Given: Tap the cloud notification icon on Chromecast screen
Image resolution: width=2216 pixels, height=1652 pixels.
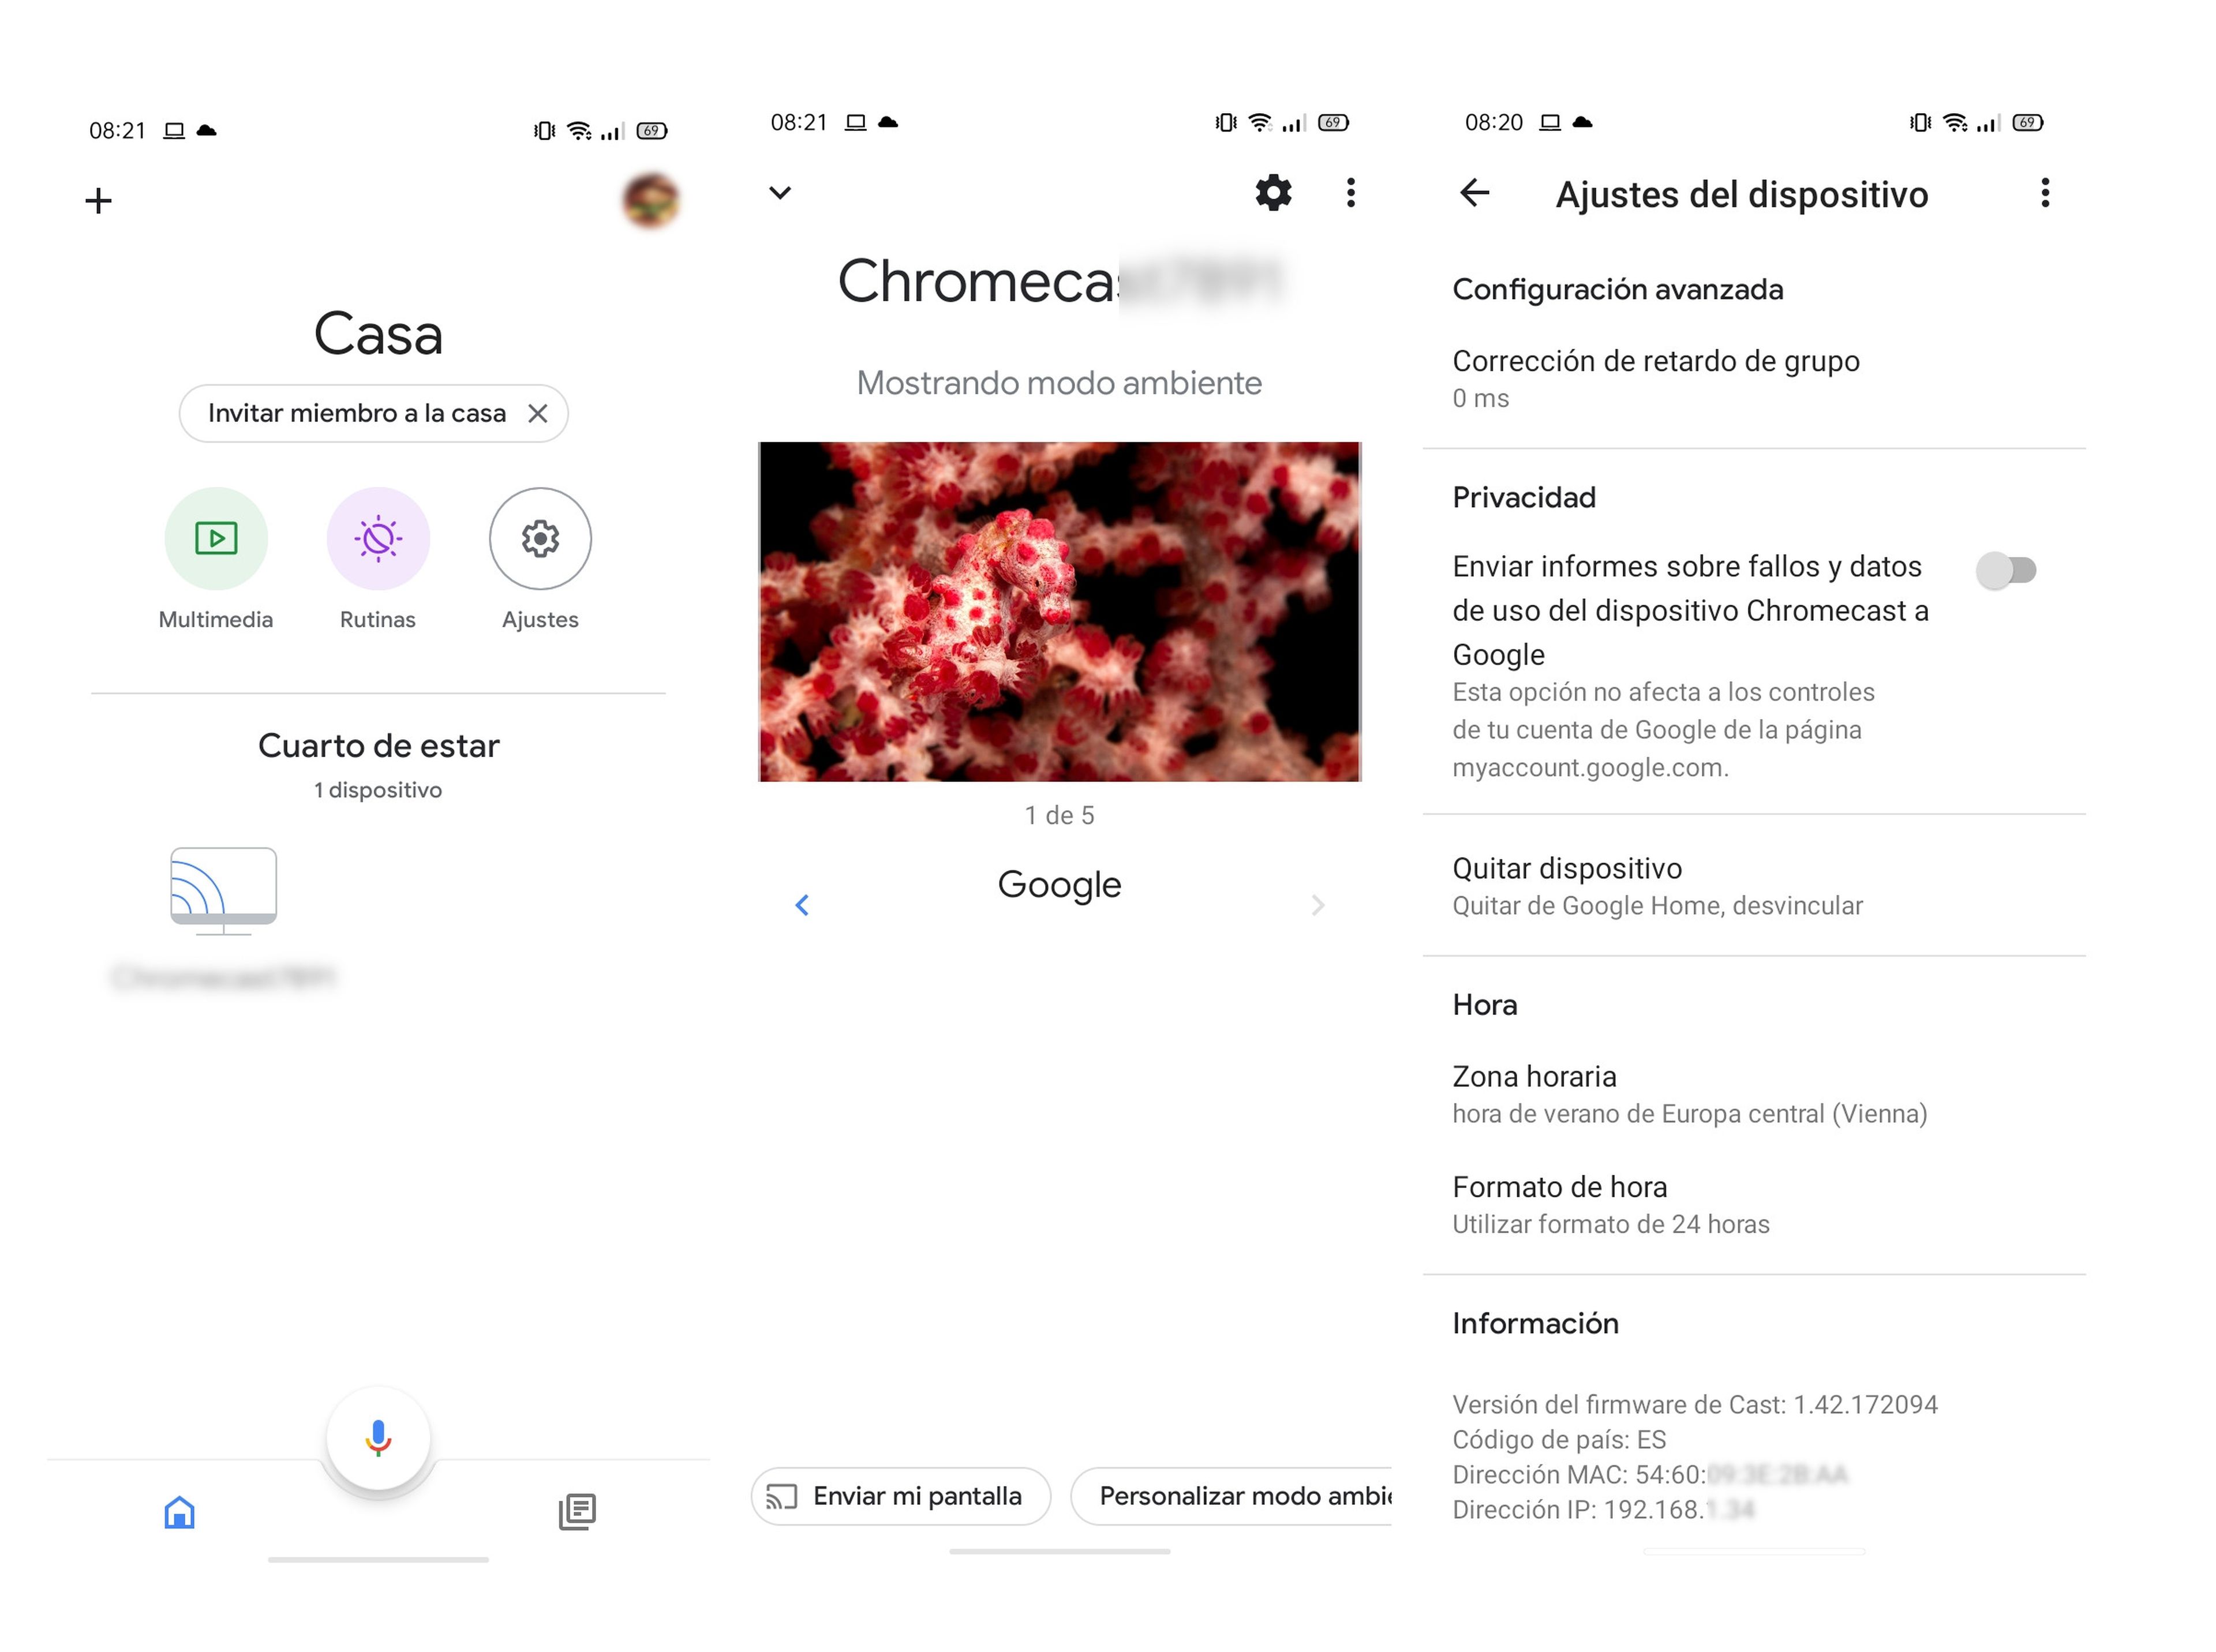Looking at the screenshot, I should 887,122.
